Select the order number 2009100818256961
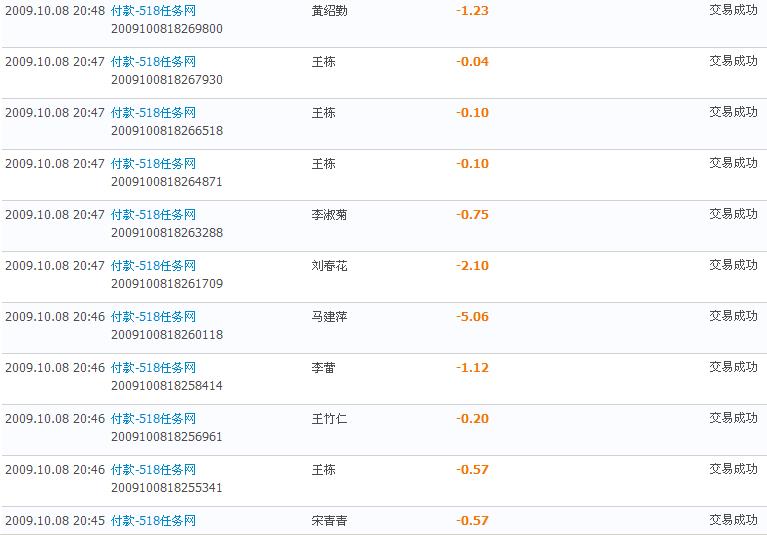This screenshot has width=767, height=535. pyautogui.click(x=166, y=437)
